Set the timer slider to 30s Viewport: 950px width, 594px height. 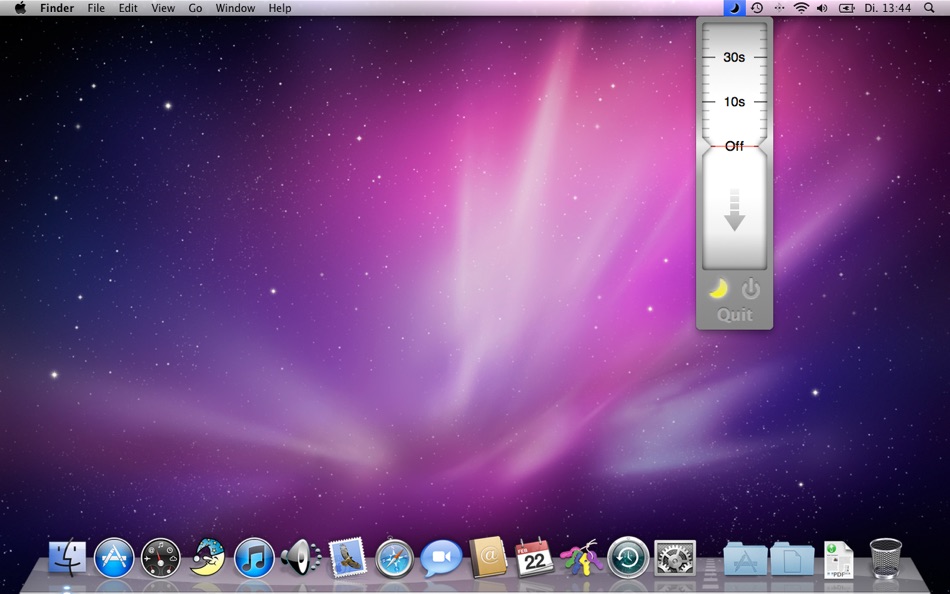pyautogui.click(x=734, y=57)
